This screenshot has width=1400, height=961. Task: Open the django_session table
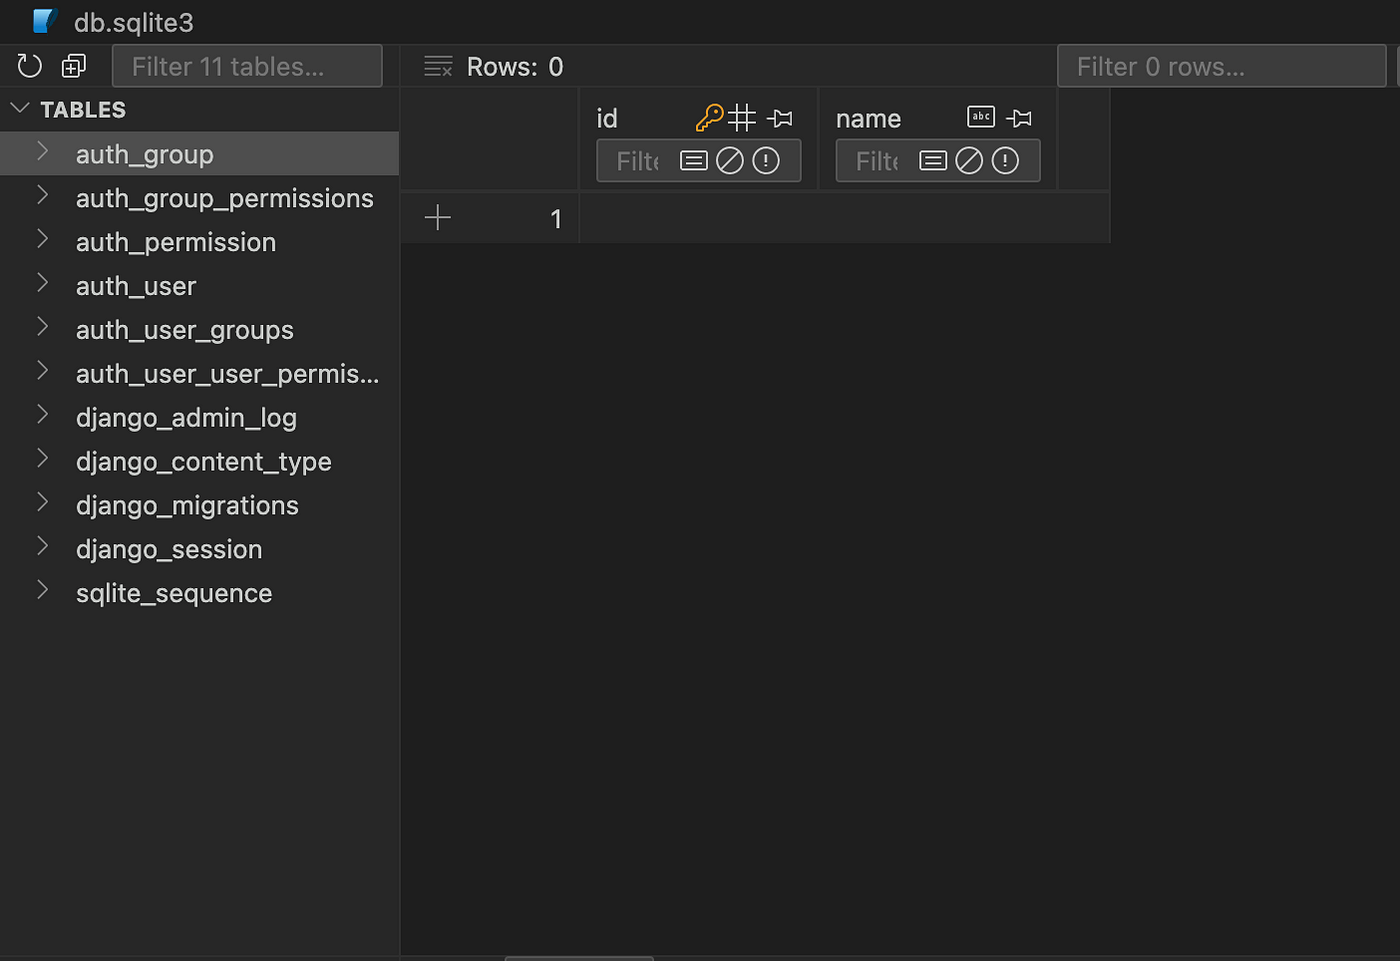[199, 550]
